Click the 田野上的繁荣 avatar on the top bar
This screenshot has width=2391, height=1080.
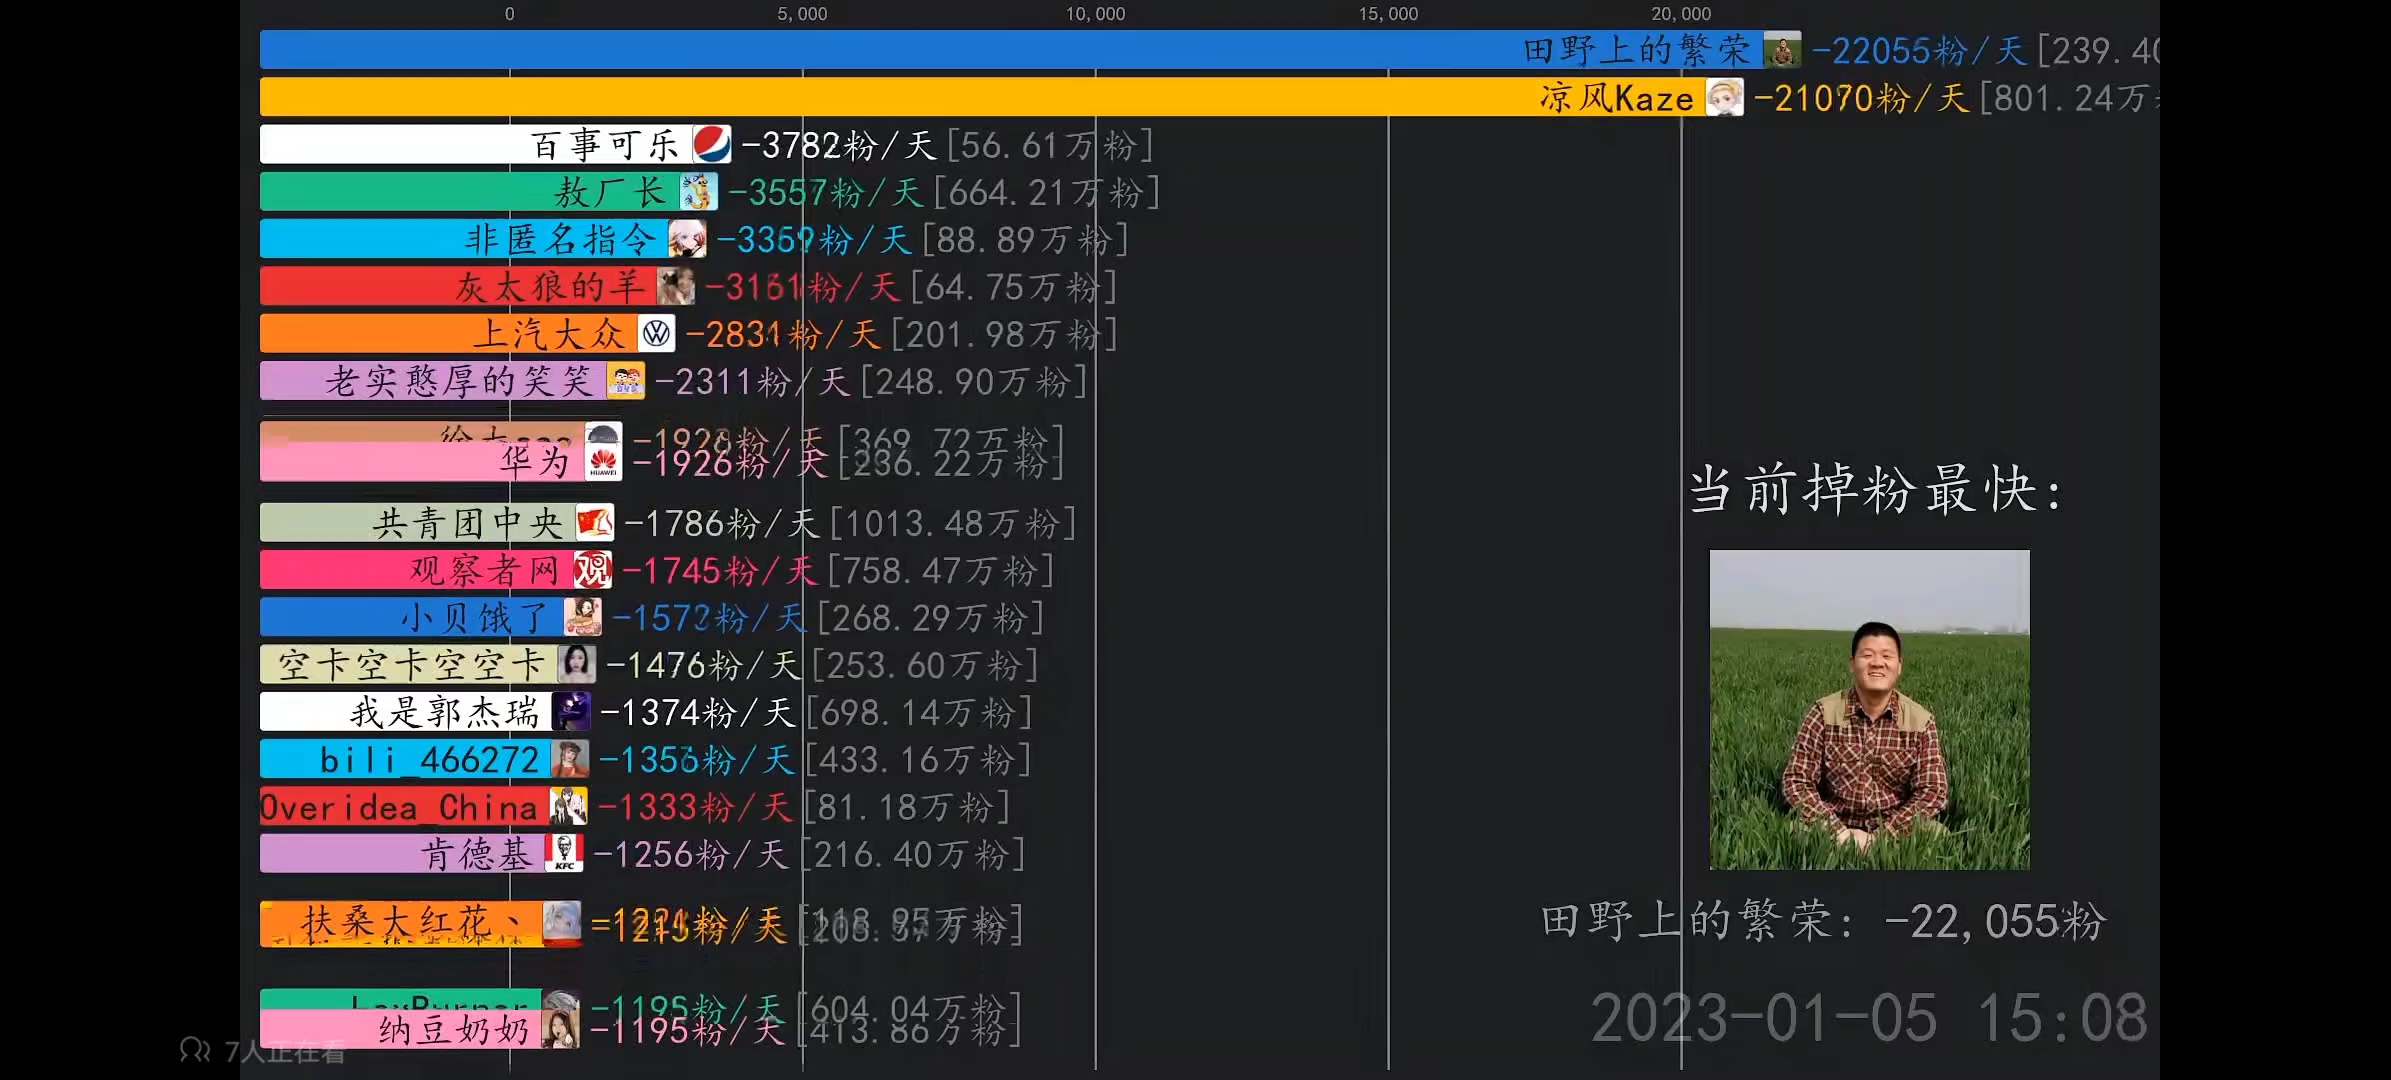pyautogui.click(x=1782, y=50)
